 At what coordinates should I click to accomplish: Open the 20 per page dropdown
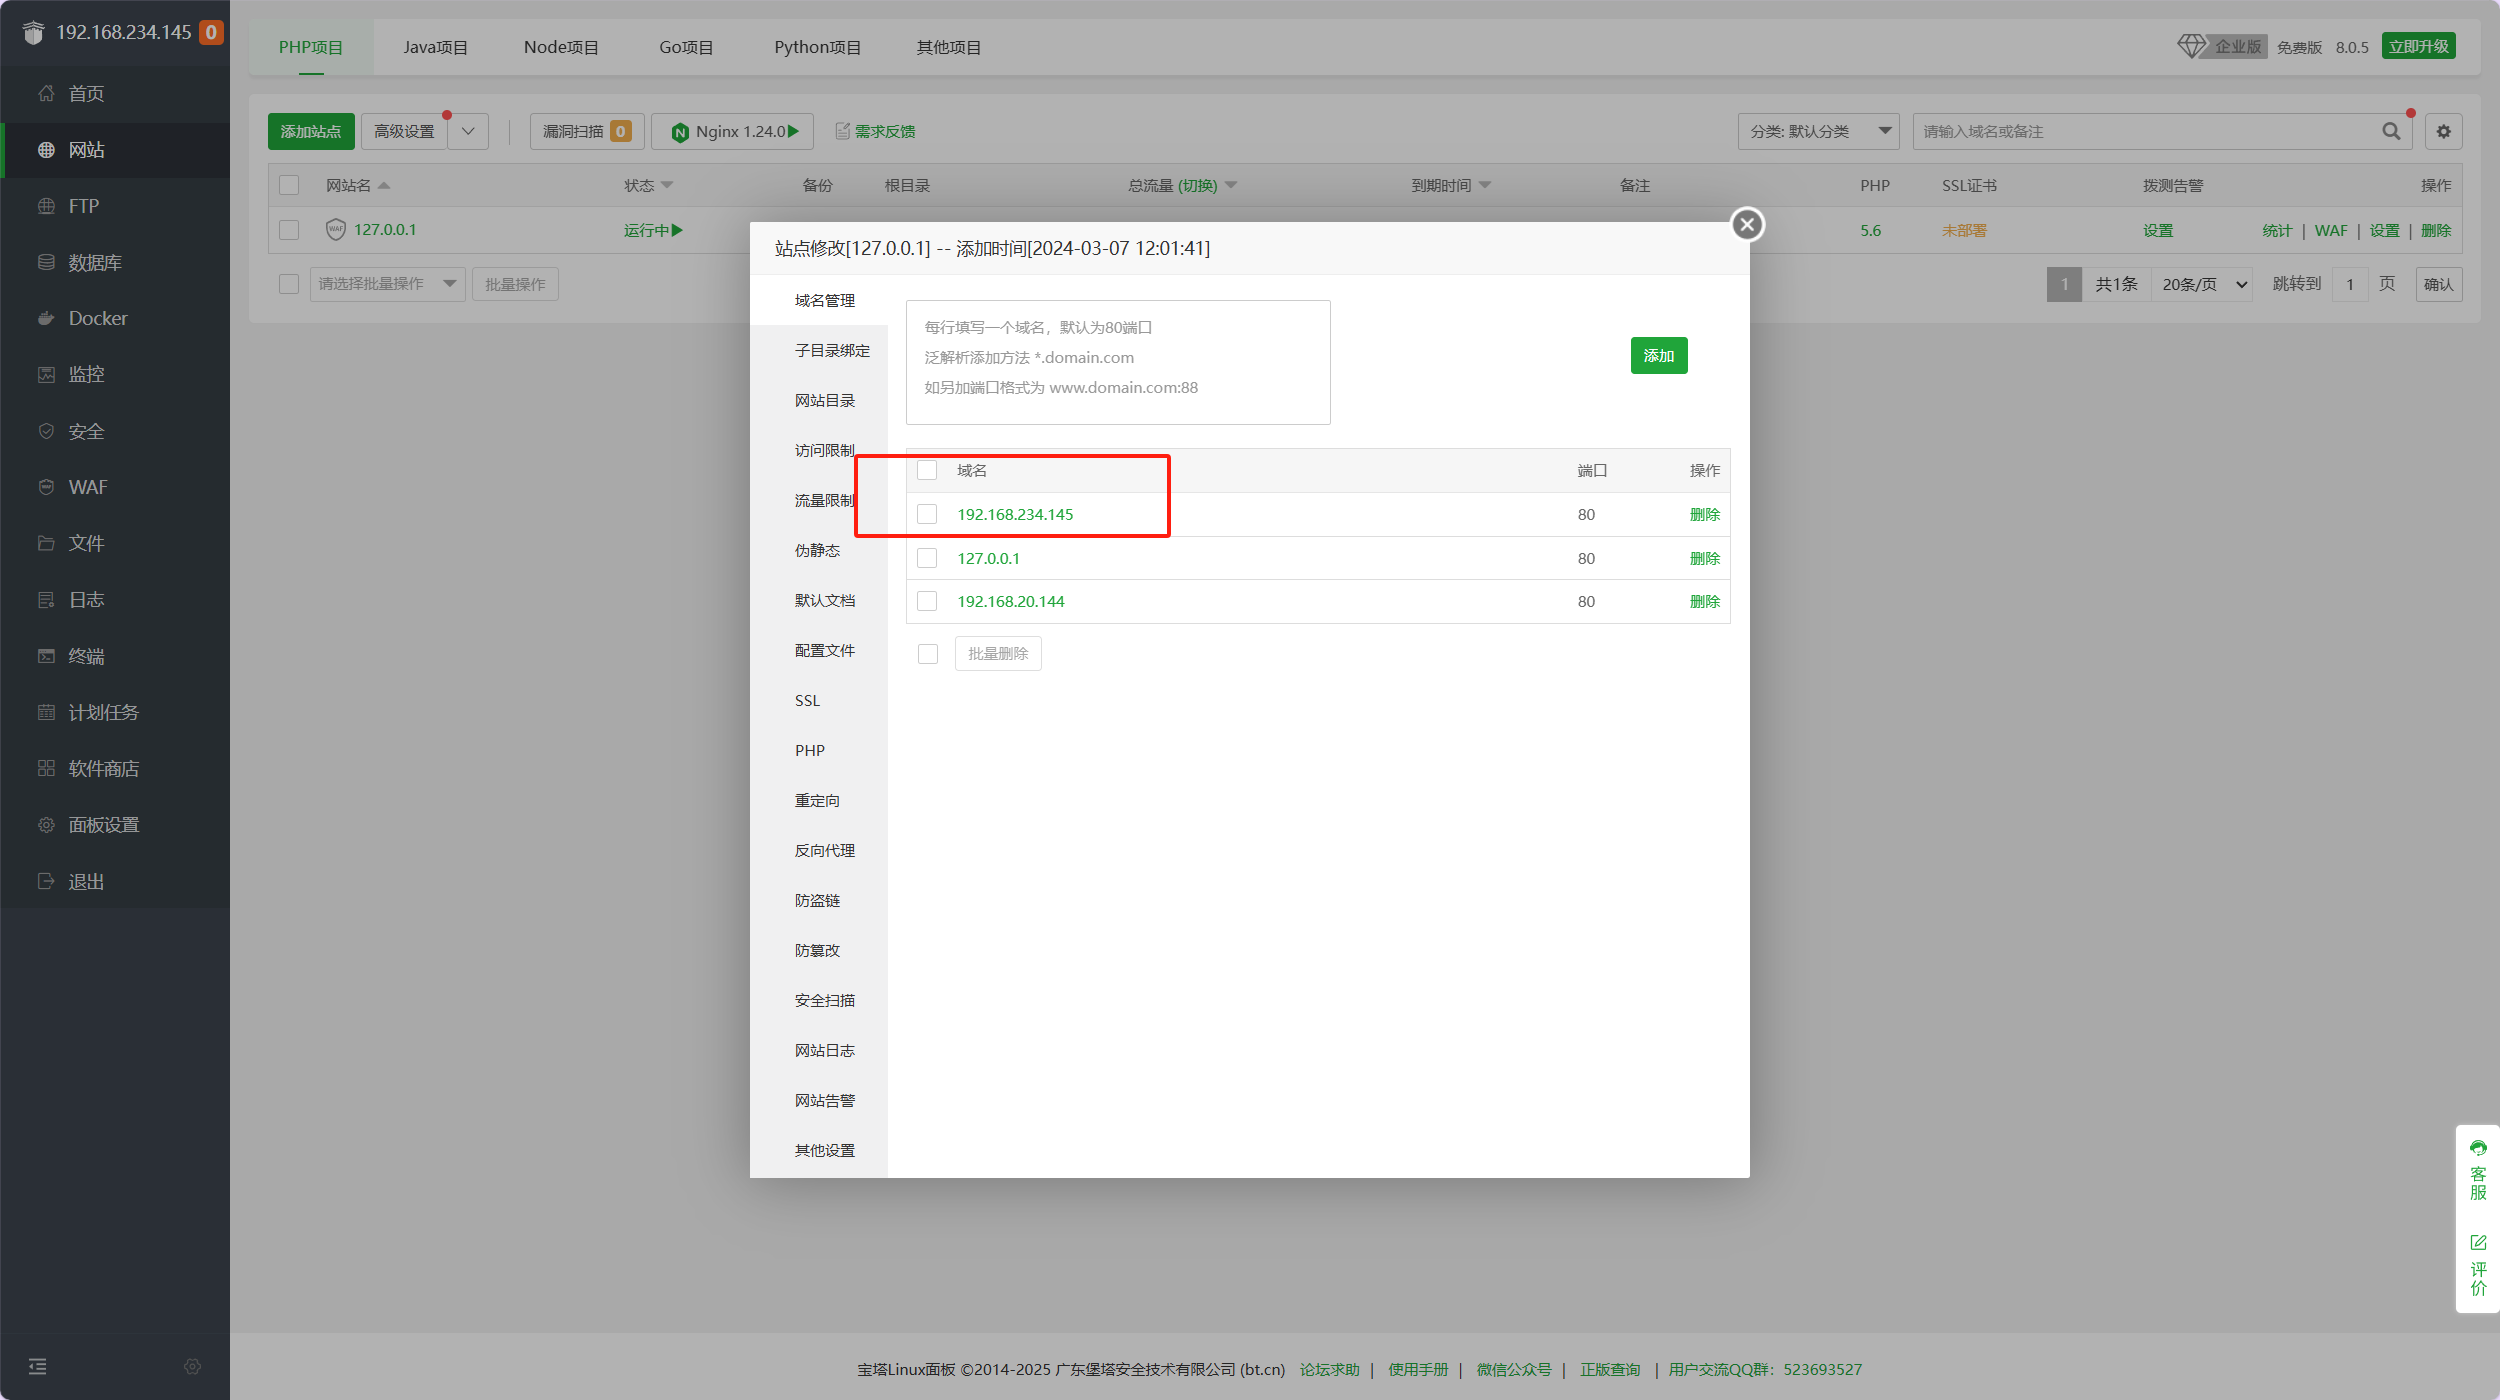pyautogui.click(x=2203, y=284)
